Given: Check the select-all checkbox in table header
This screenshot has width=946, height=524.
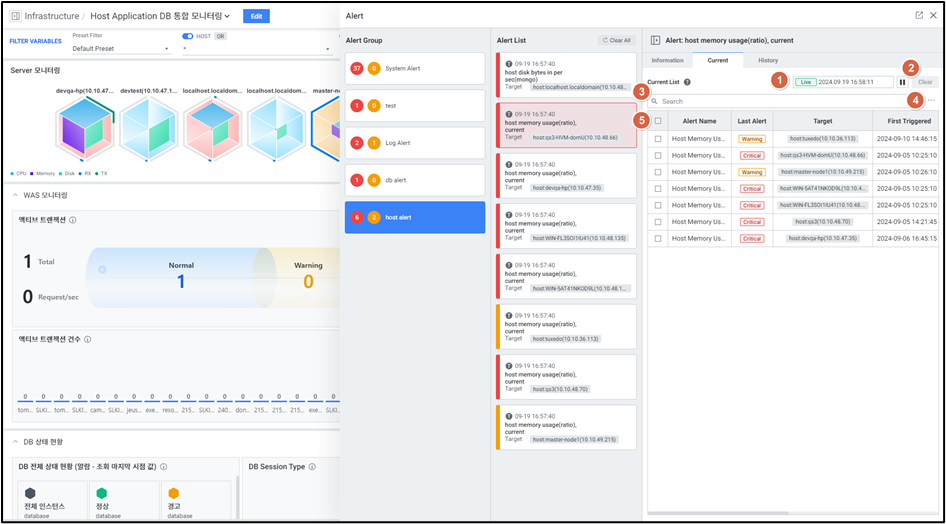Looking at the screenshot, I should [657, 121].
